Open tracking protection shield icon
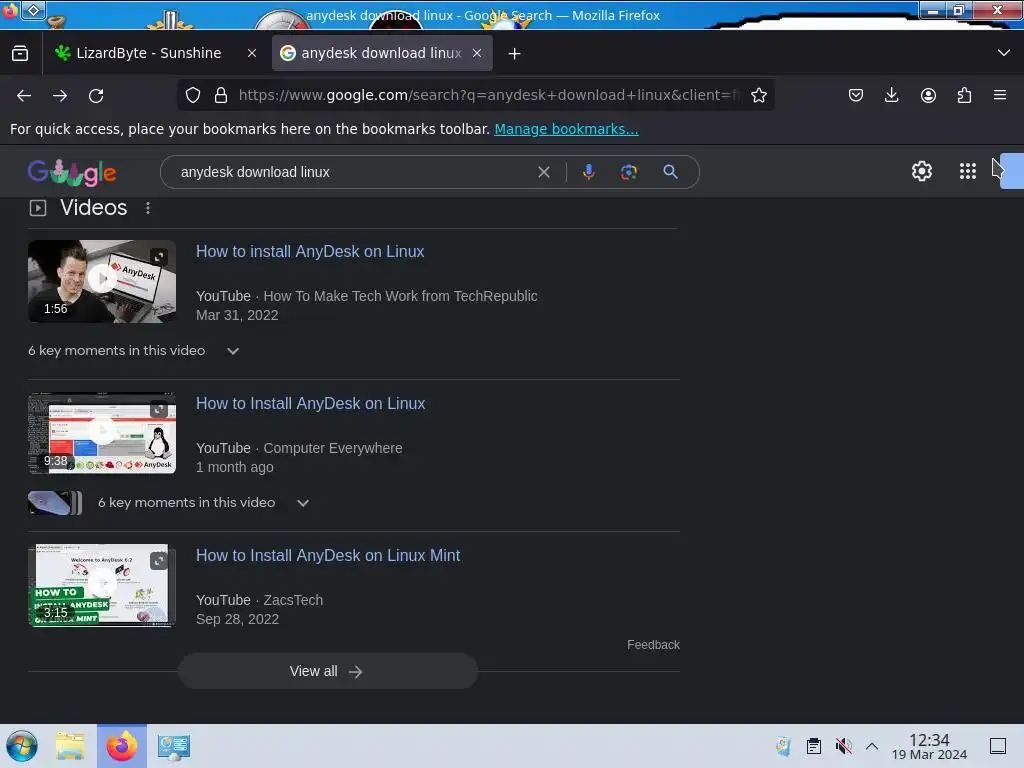Viewport: 1024px width, 768px height. [193, 95]
